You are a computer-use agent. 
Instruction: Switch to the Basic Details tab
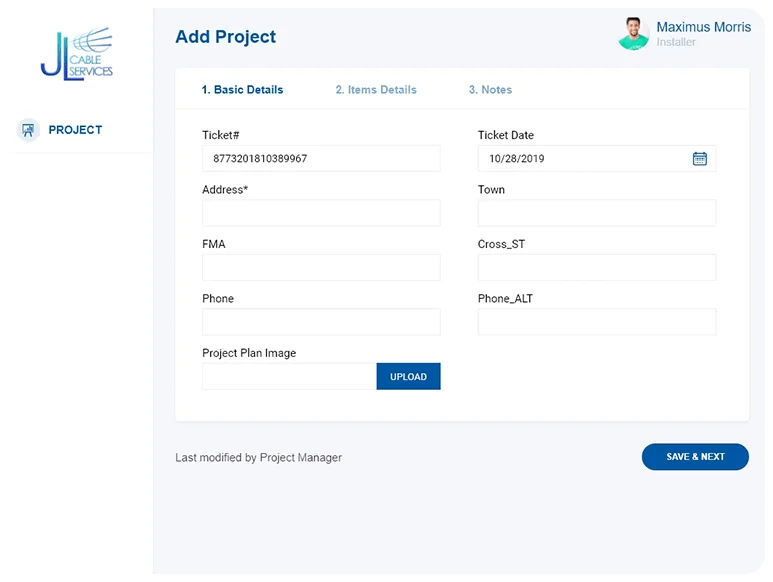242,90
